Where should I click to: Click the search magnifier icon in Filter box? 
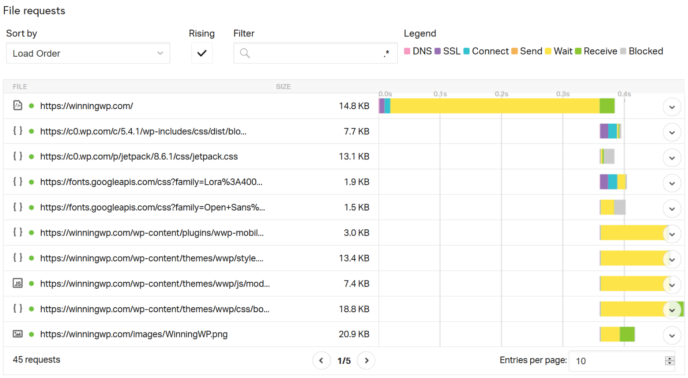point(245,53)
